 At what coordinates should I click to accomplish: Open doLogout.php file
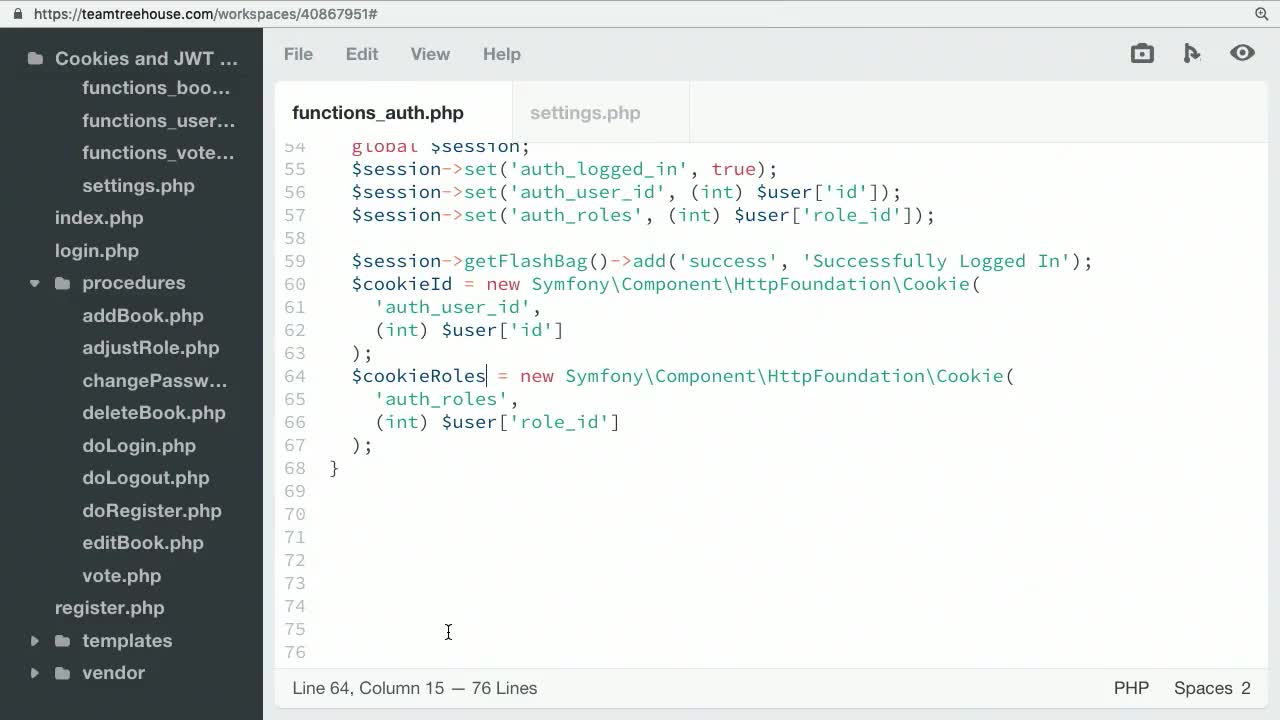pyautogui.click(x=146, y=478)
